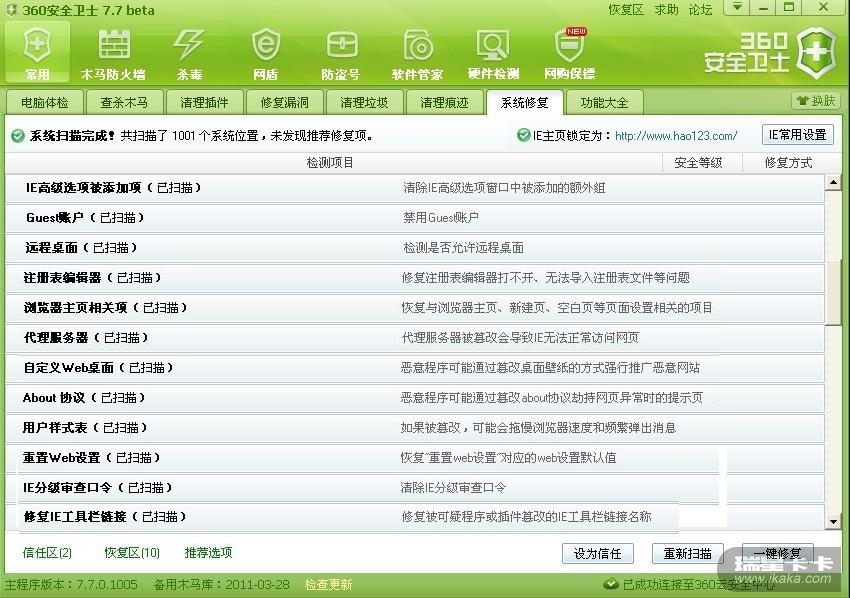
Task: Select the IE高级选项被添加项 row
Action: pos(415,188)
